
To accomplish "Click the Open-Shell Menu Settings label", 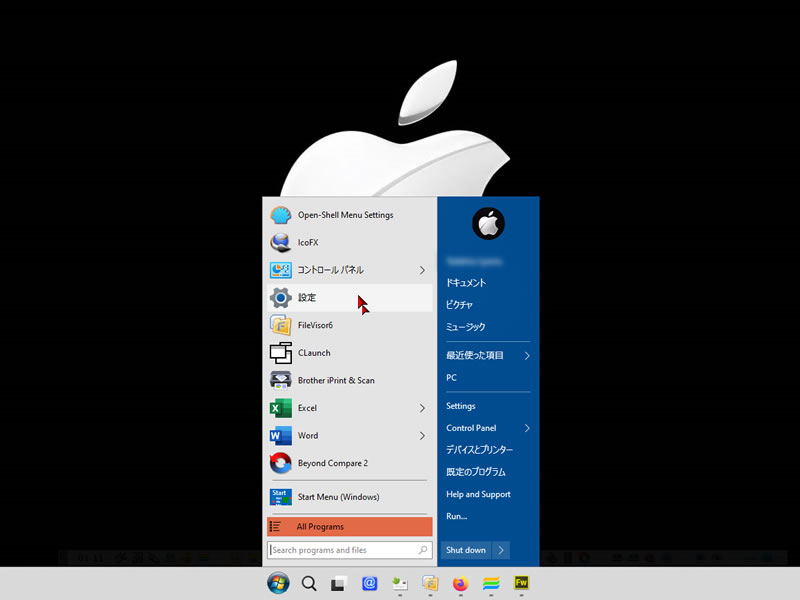I will pyautogui.click(x=345, y=215).
